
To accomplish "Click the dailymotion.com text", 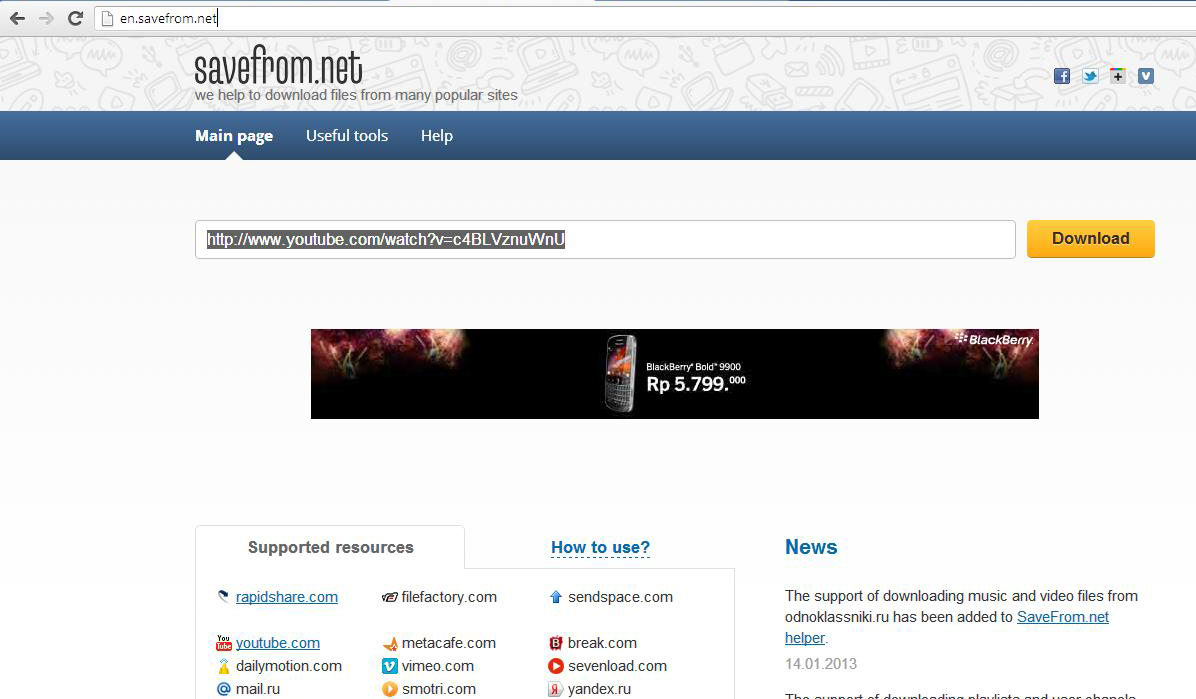I will (288, 666).
